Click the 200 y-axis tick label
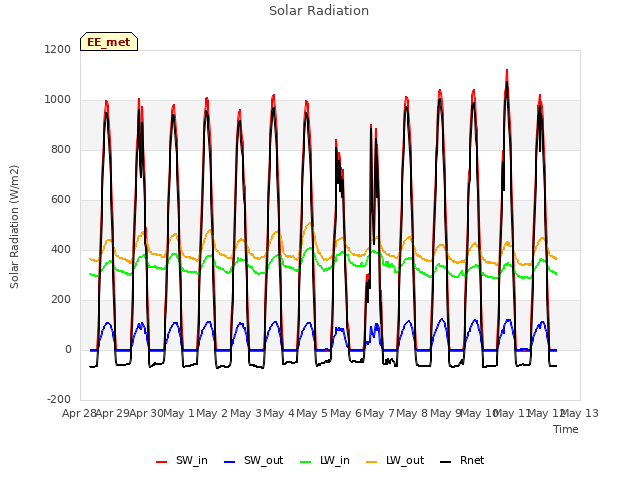 [x=61, y=300]
